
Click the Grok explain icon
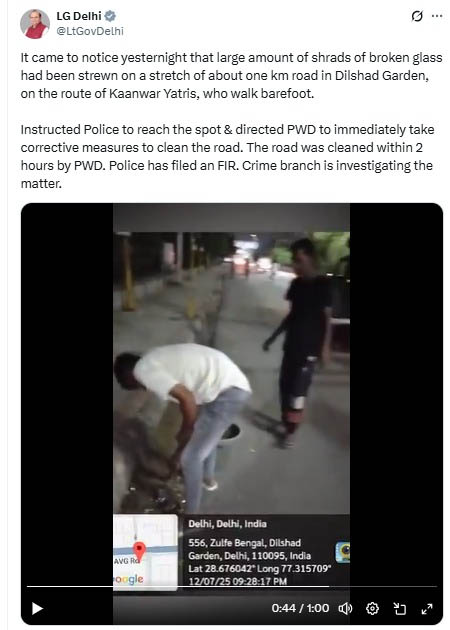[417, 16]
